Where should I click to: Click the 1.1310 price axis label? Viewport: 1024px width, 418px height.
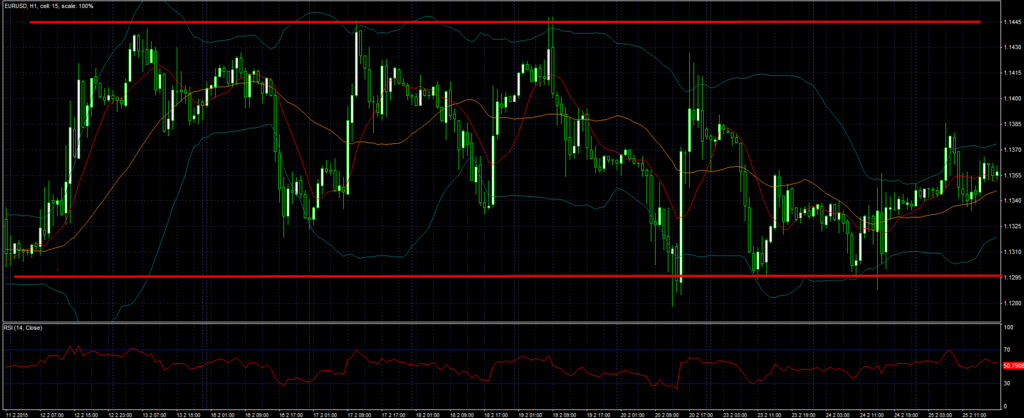pos(1011,252)
